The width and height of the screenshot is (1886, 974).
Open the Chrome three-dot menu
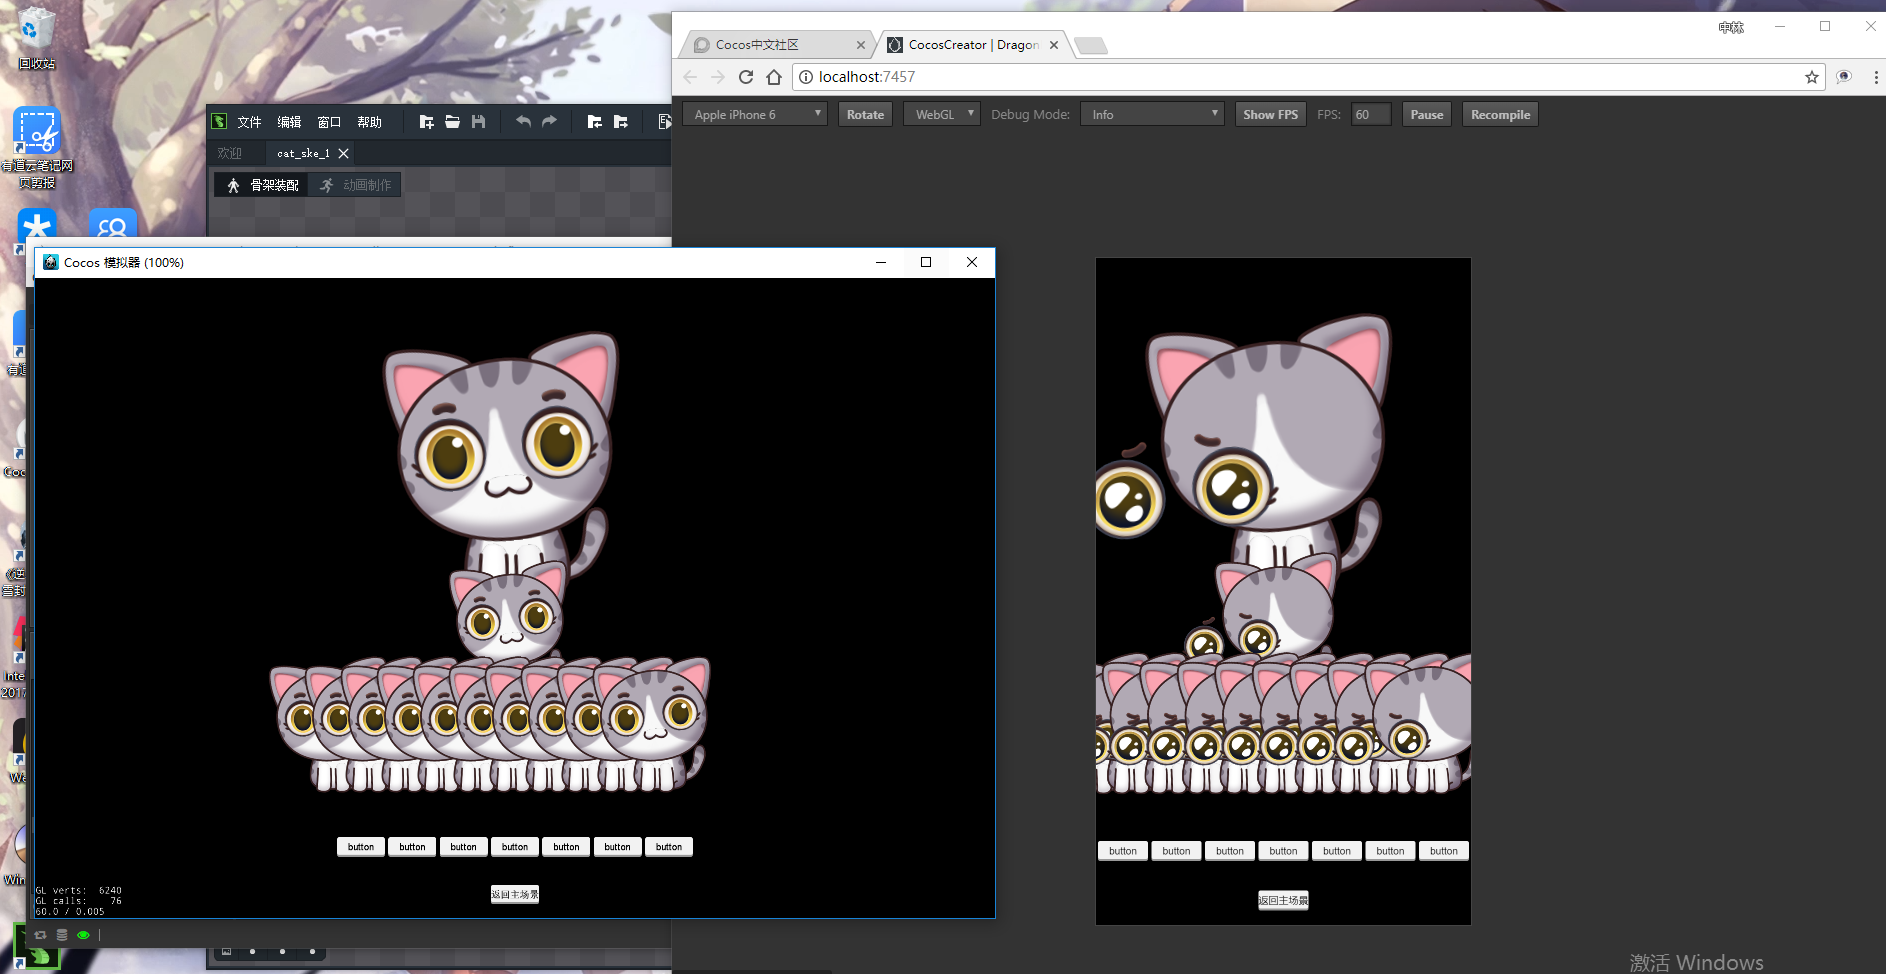(1875, 77)
